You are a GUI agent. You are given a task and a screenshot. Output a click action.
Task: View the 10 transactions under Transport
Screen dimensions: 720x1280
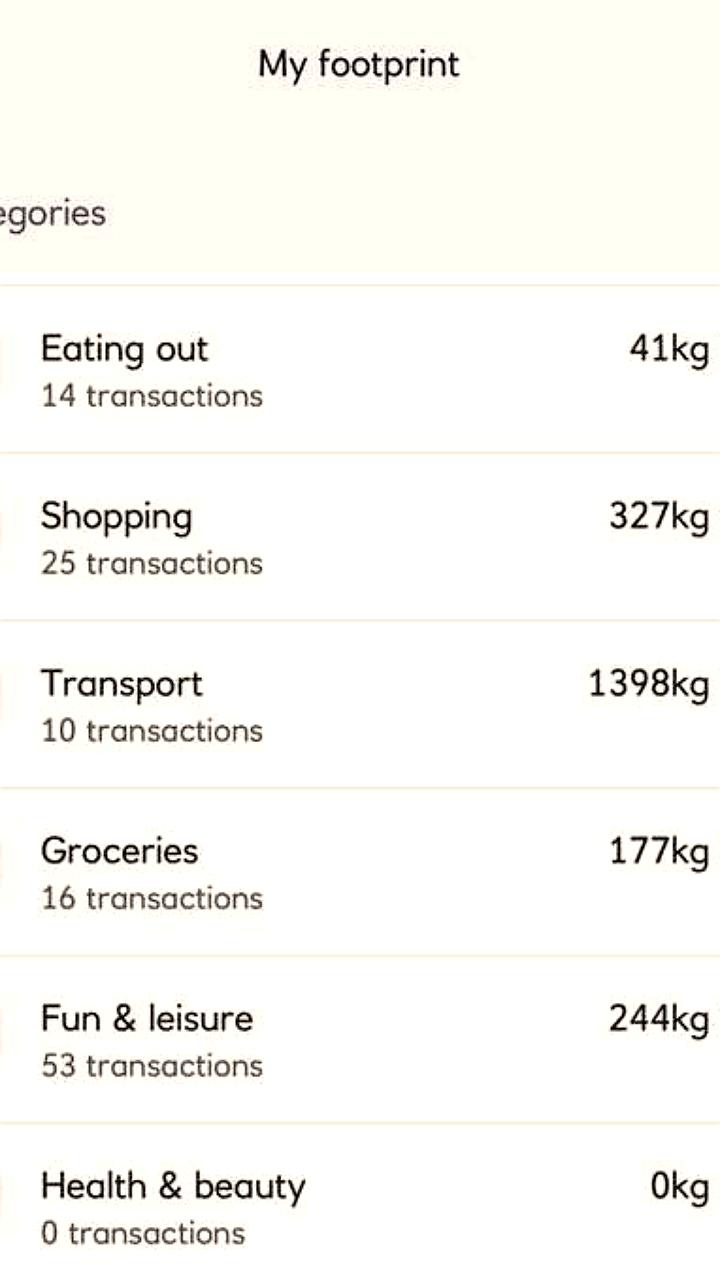[x=152, y=731]
